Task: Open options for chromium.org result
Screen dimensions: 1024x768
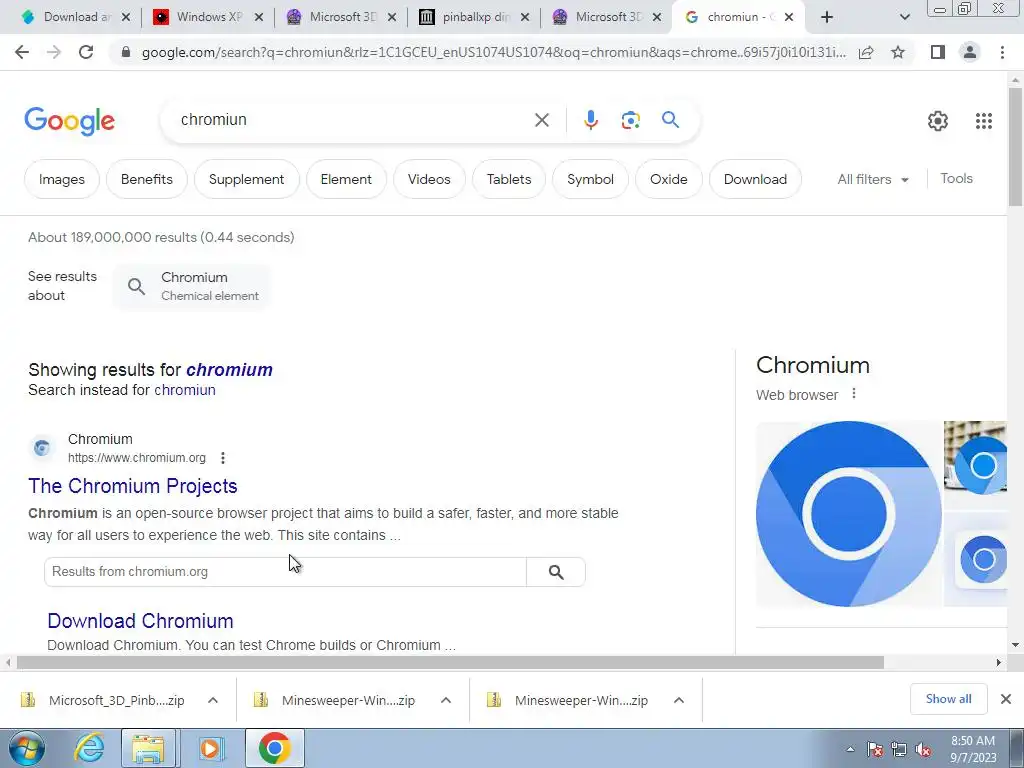Action: 223,458
